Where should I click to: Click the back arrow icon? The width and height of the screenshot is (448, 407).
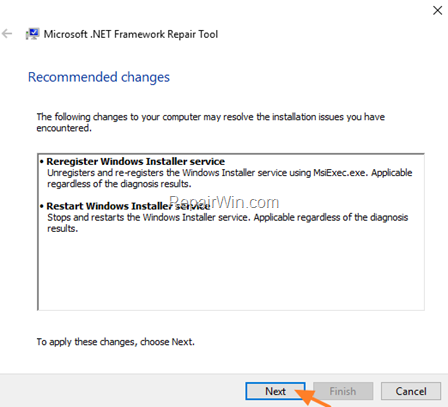point(7,34)
